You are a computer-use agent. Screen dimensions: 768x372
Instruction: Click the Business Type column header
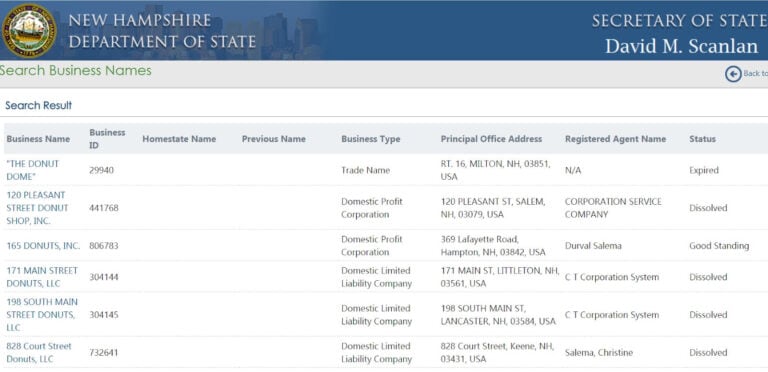coord(371,139)
